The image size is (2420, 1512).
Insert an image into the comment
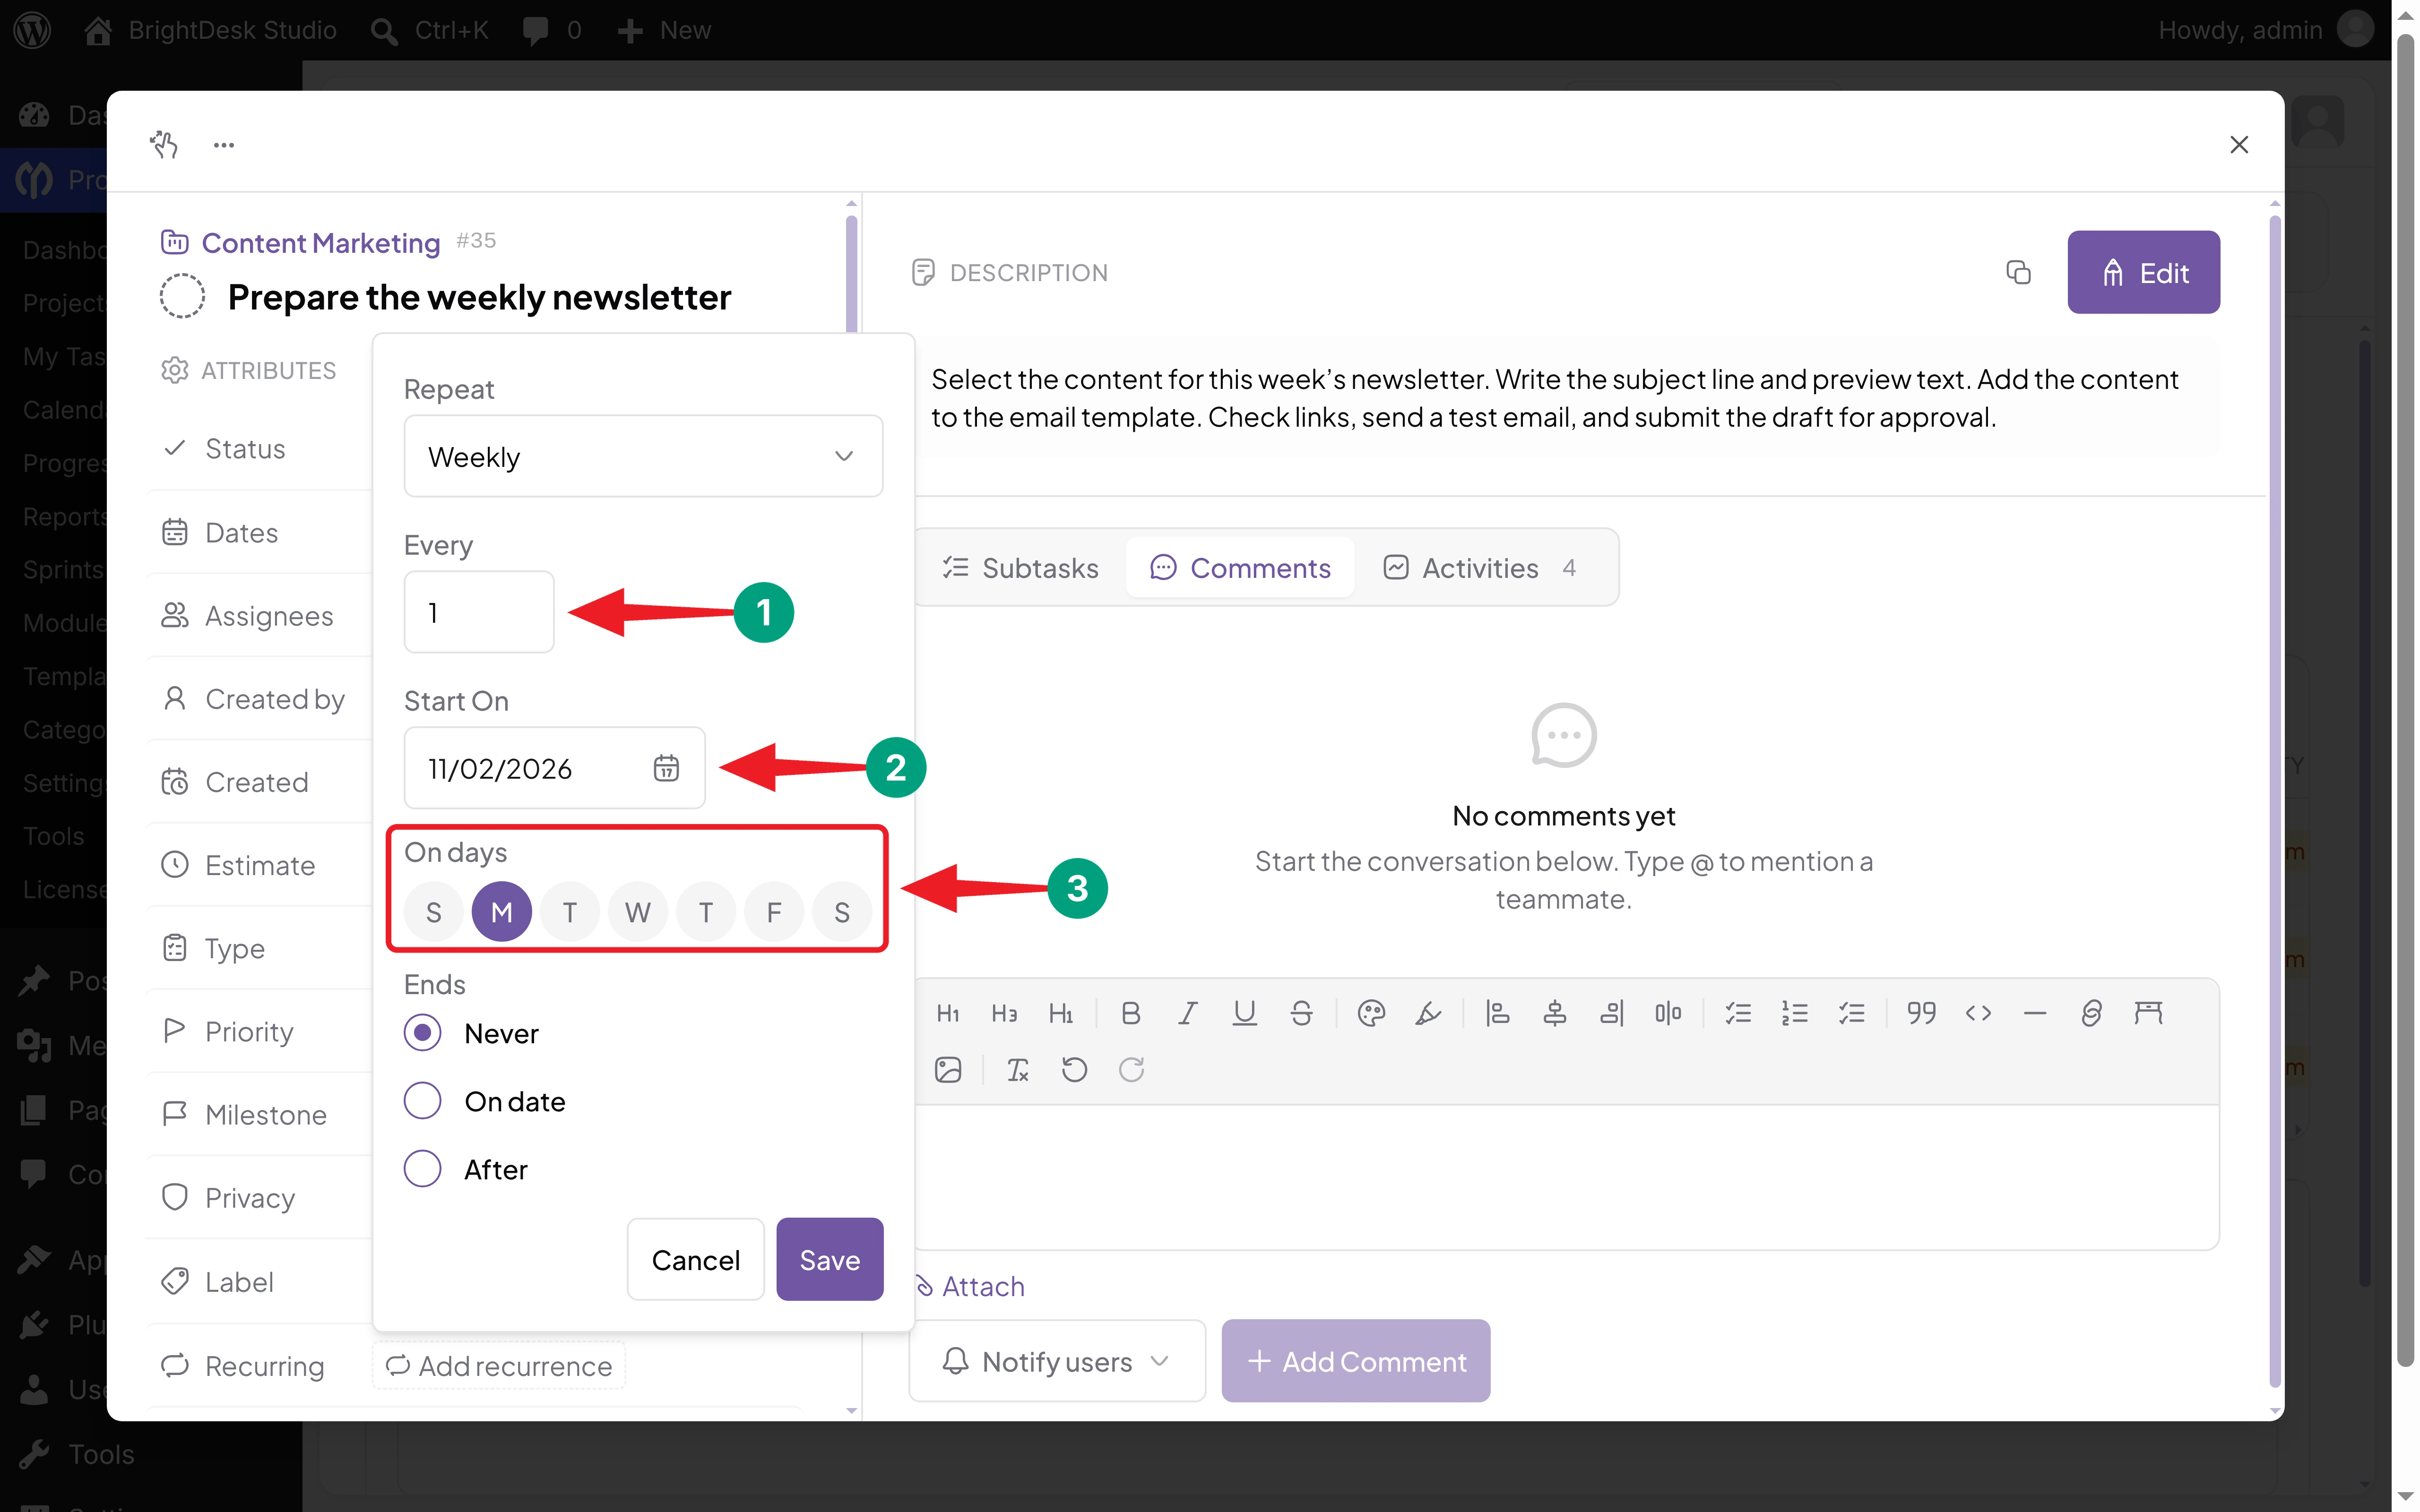coord(948,1070)
